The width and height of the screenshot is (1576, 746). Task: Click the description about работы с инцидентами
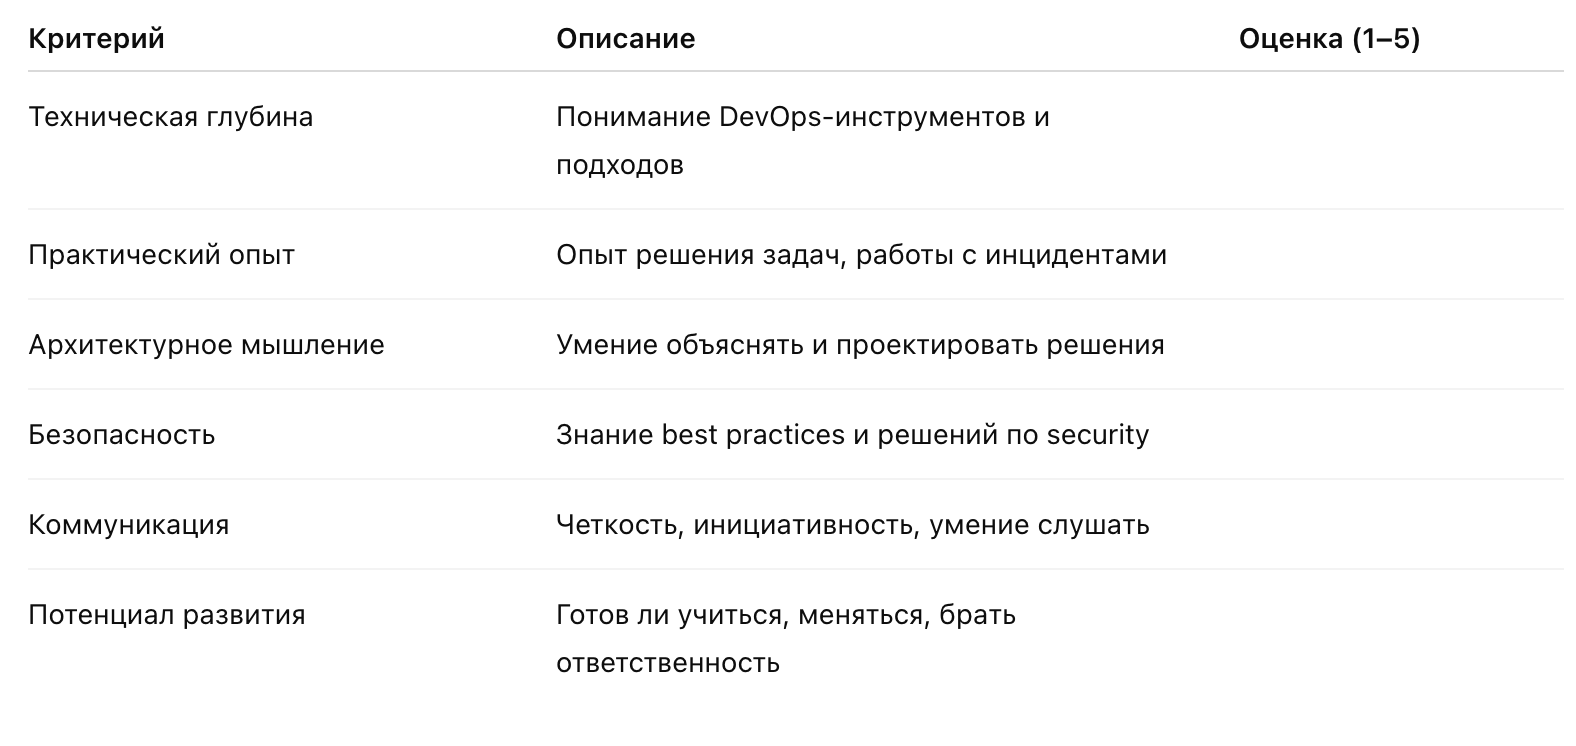(x=861, y=255)
